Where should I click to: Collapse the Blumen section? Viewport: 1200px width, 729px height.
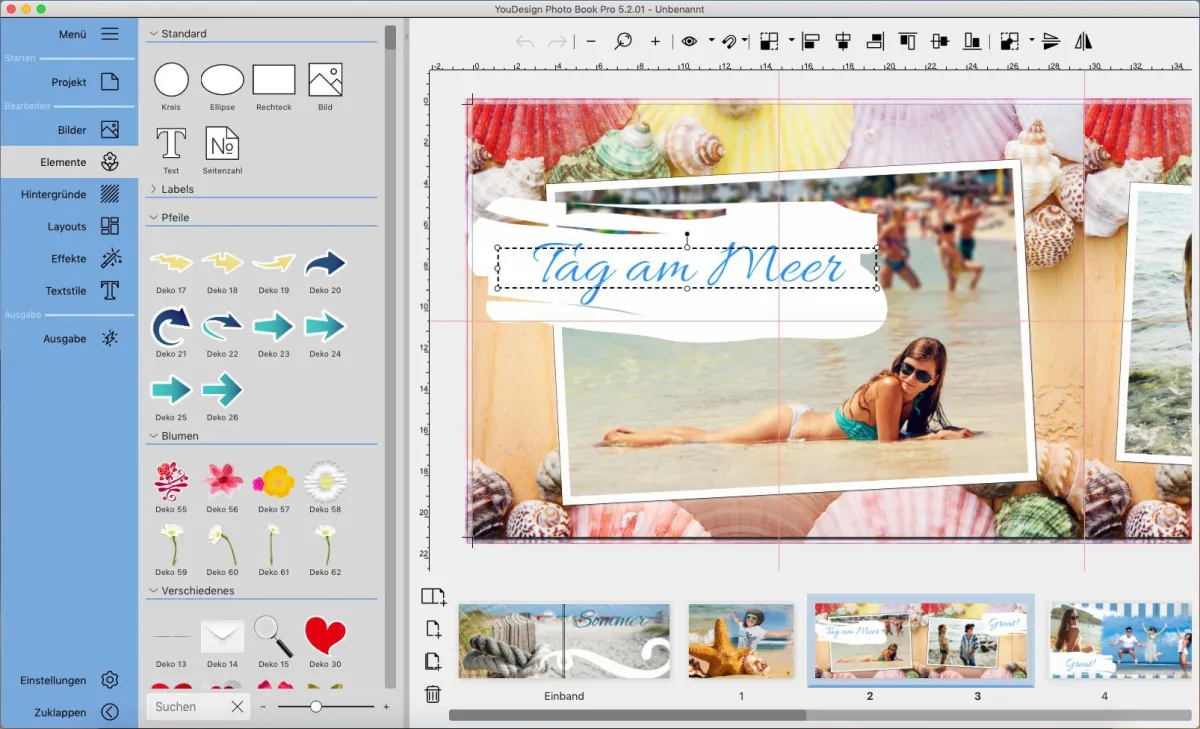point(154,436)
